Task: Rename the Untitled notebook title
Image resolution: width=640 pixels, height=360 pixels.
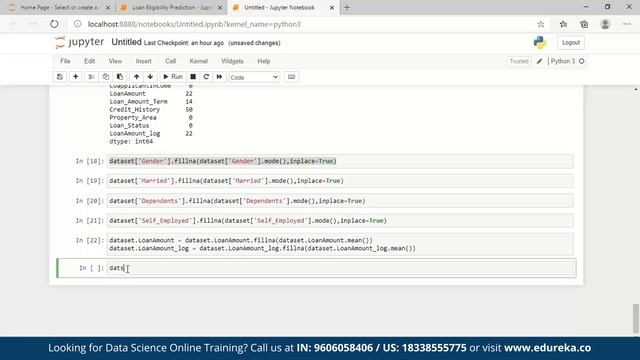Action: click(x=126, y=42)
